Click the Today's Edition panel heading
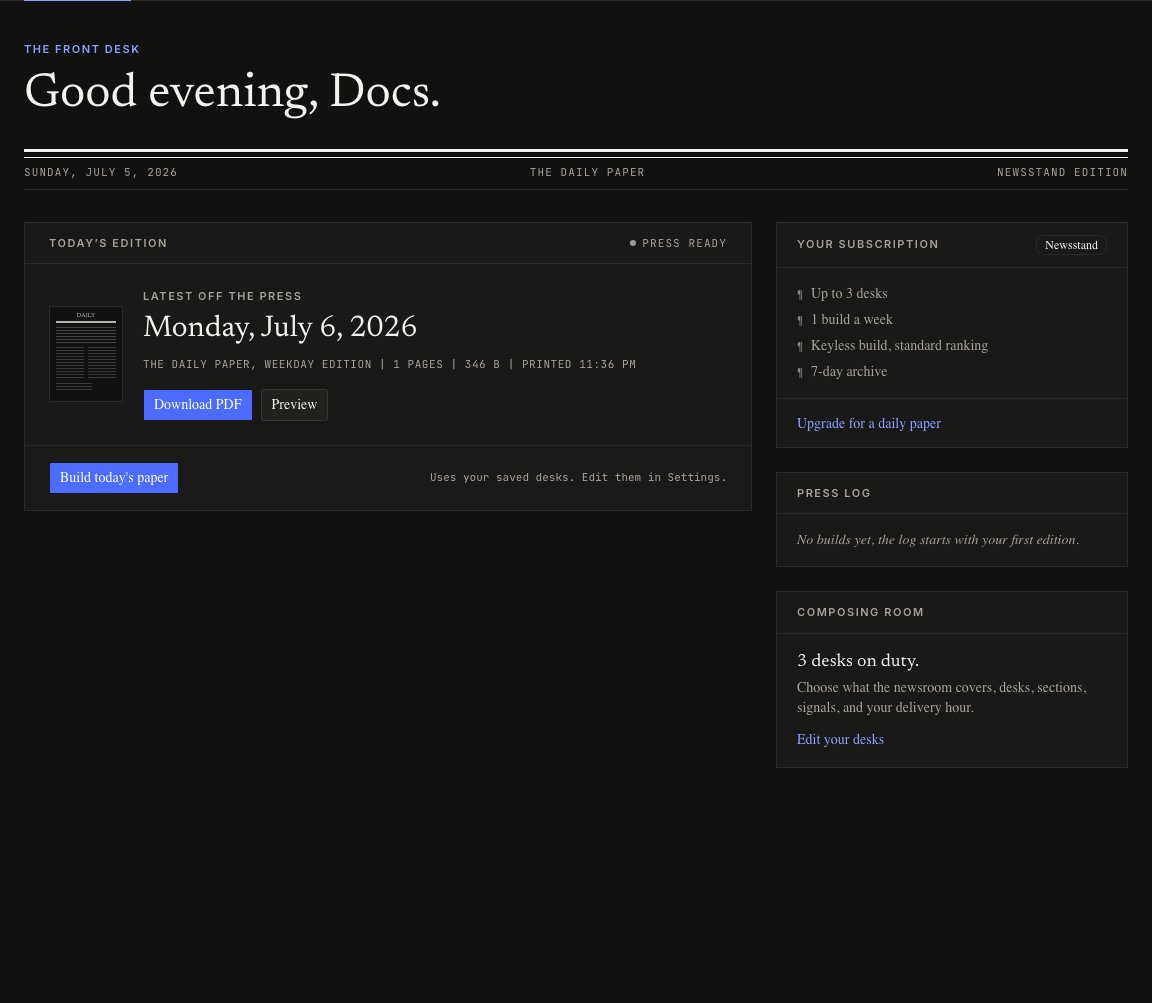1152x1003 pixels. (108, 243)
